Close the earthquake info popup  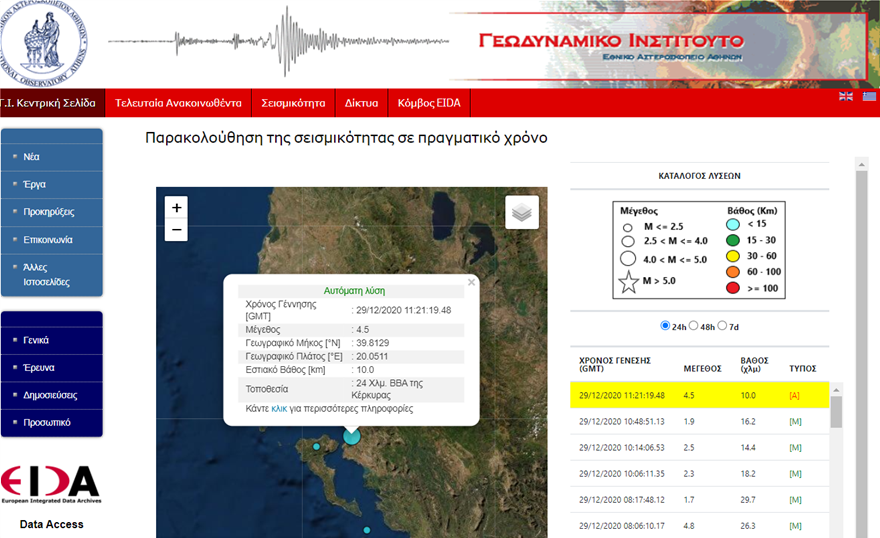(471, 283)
